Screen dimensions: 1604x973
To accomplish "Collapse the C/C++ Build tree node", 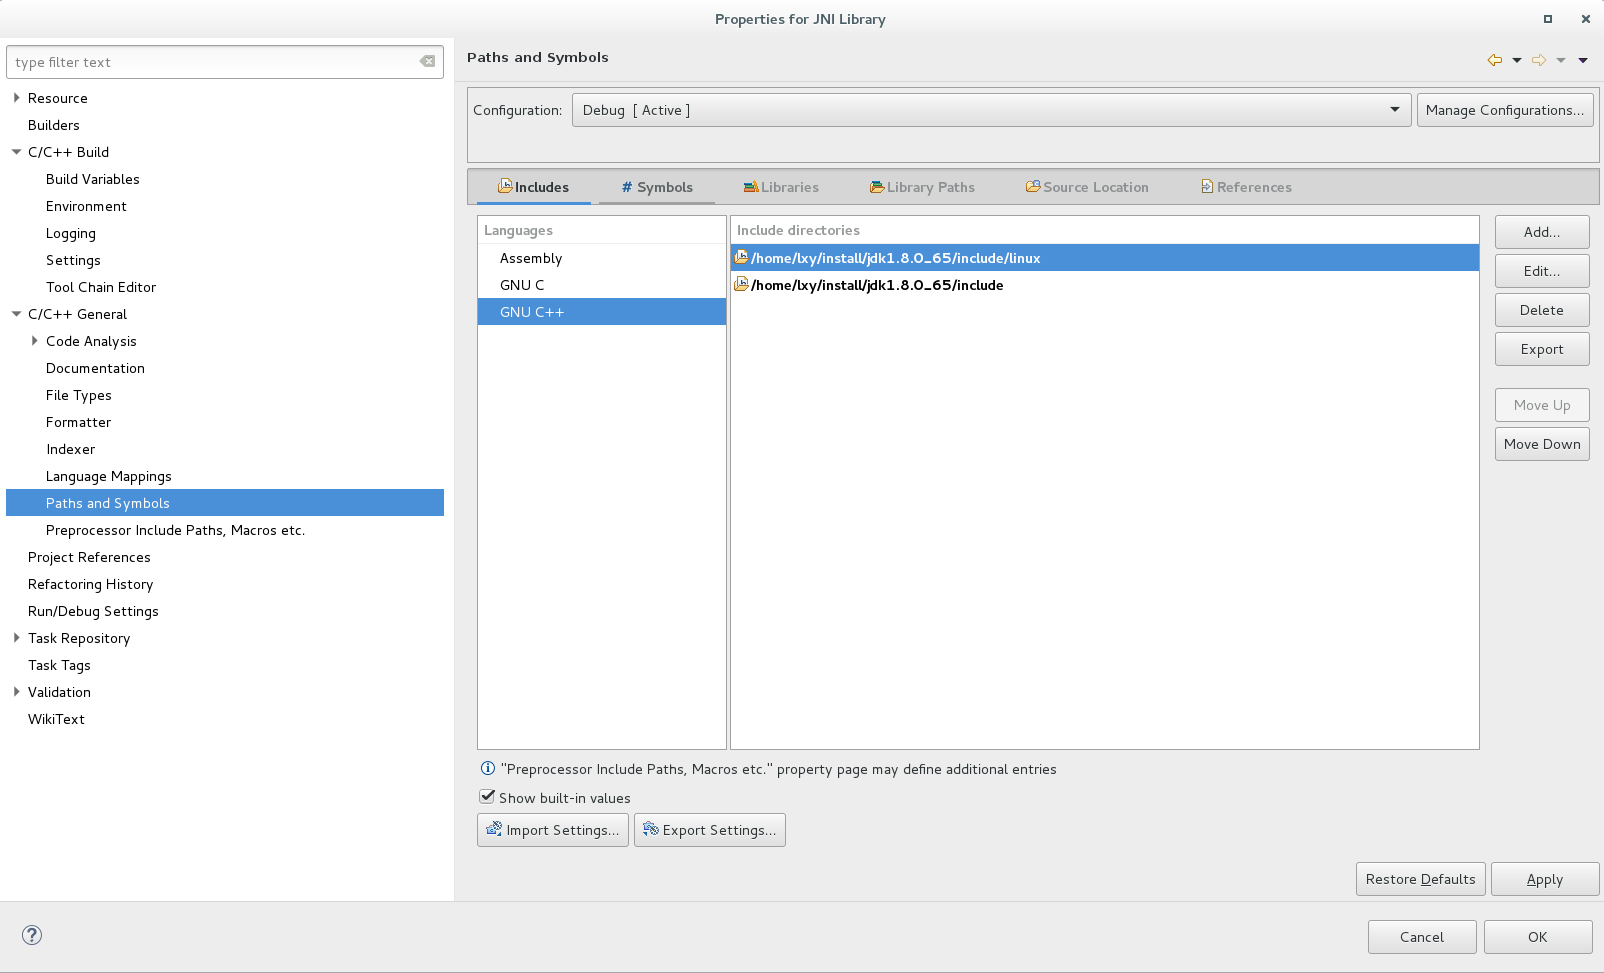I will [x=16, y=152].
